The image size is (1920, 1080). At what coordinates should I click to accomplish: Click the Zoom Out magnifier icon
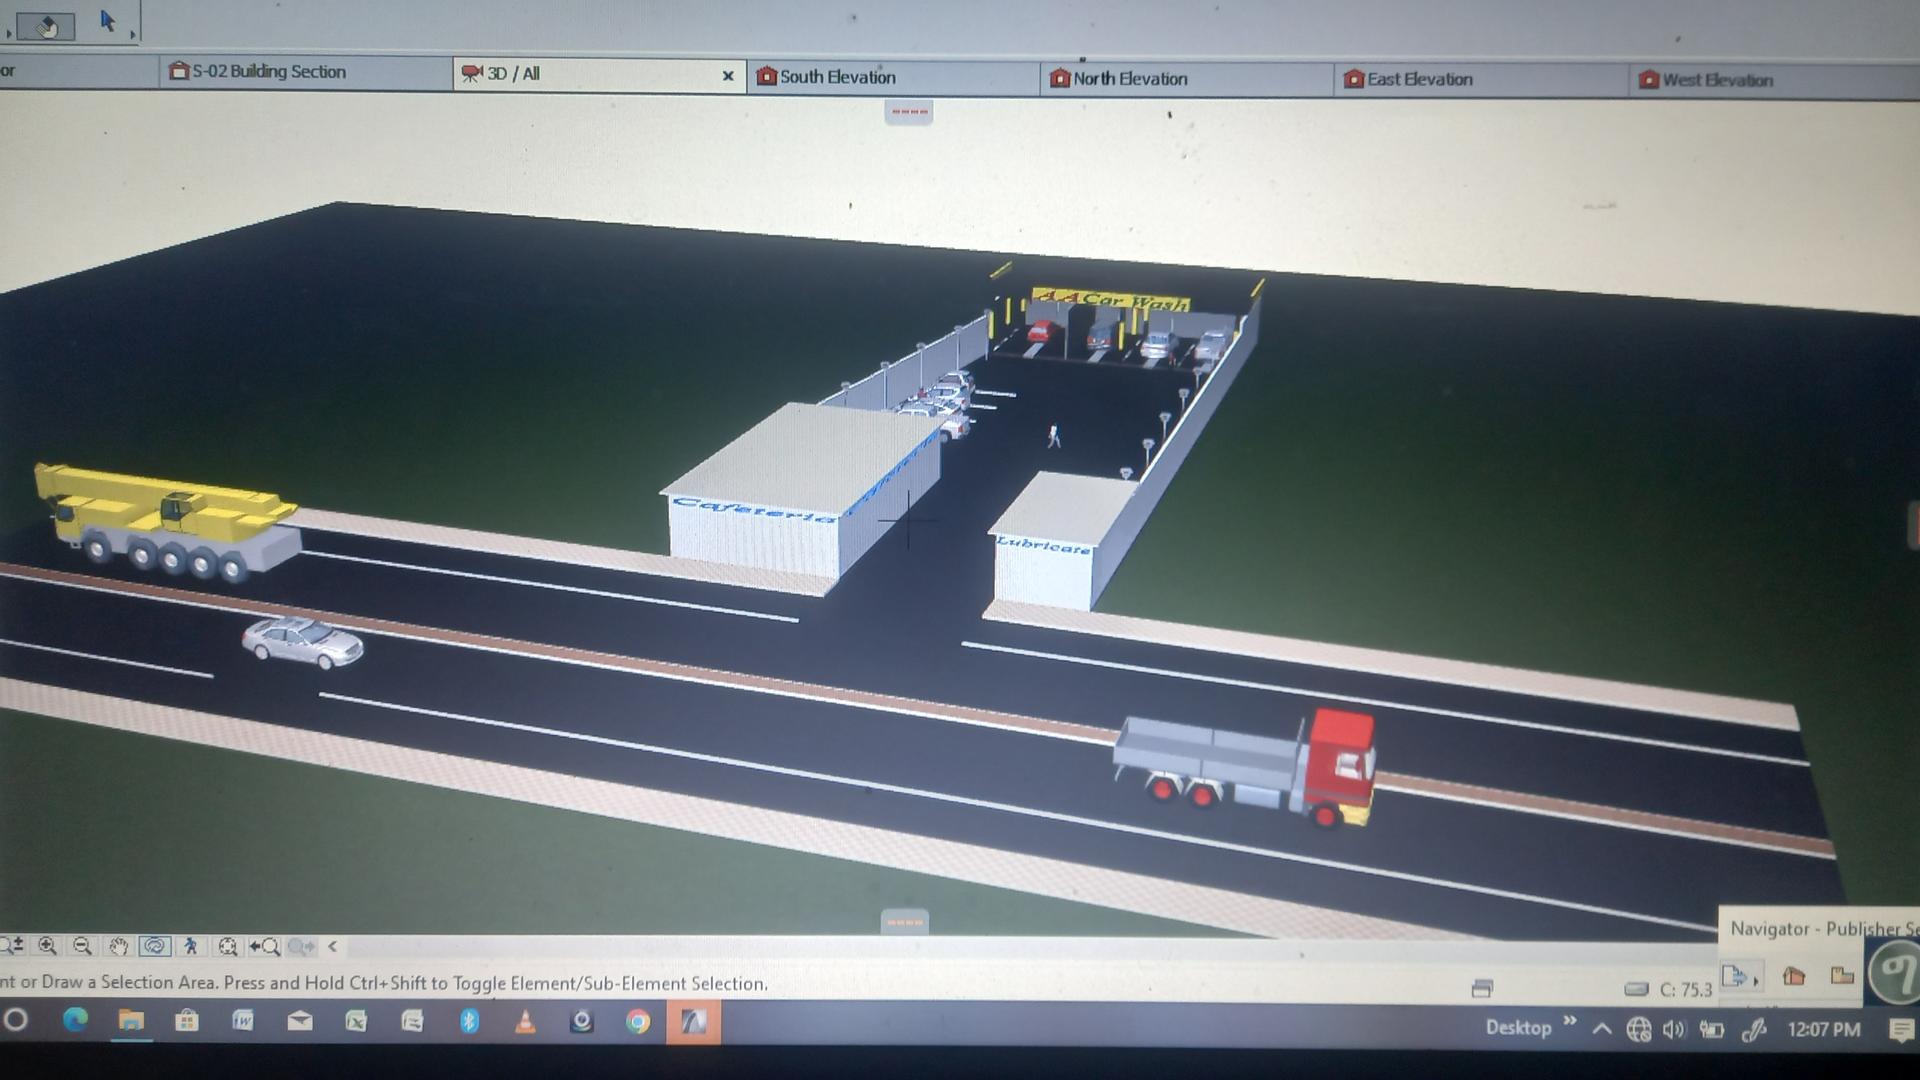pyautogui.click(x=83, y=946)
